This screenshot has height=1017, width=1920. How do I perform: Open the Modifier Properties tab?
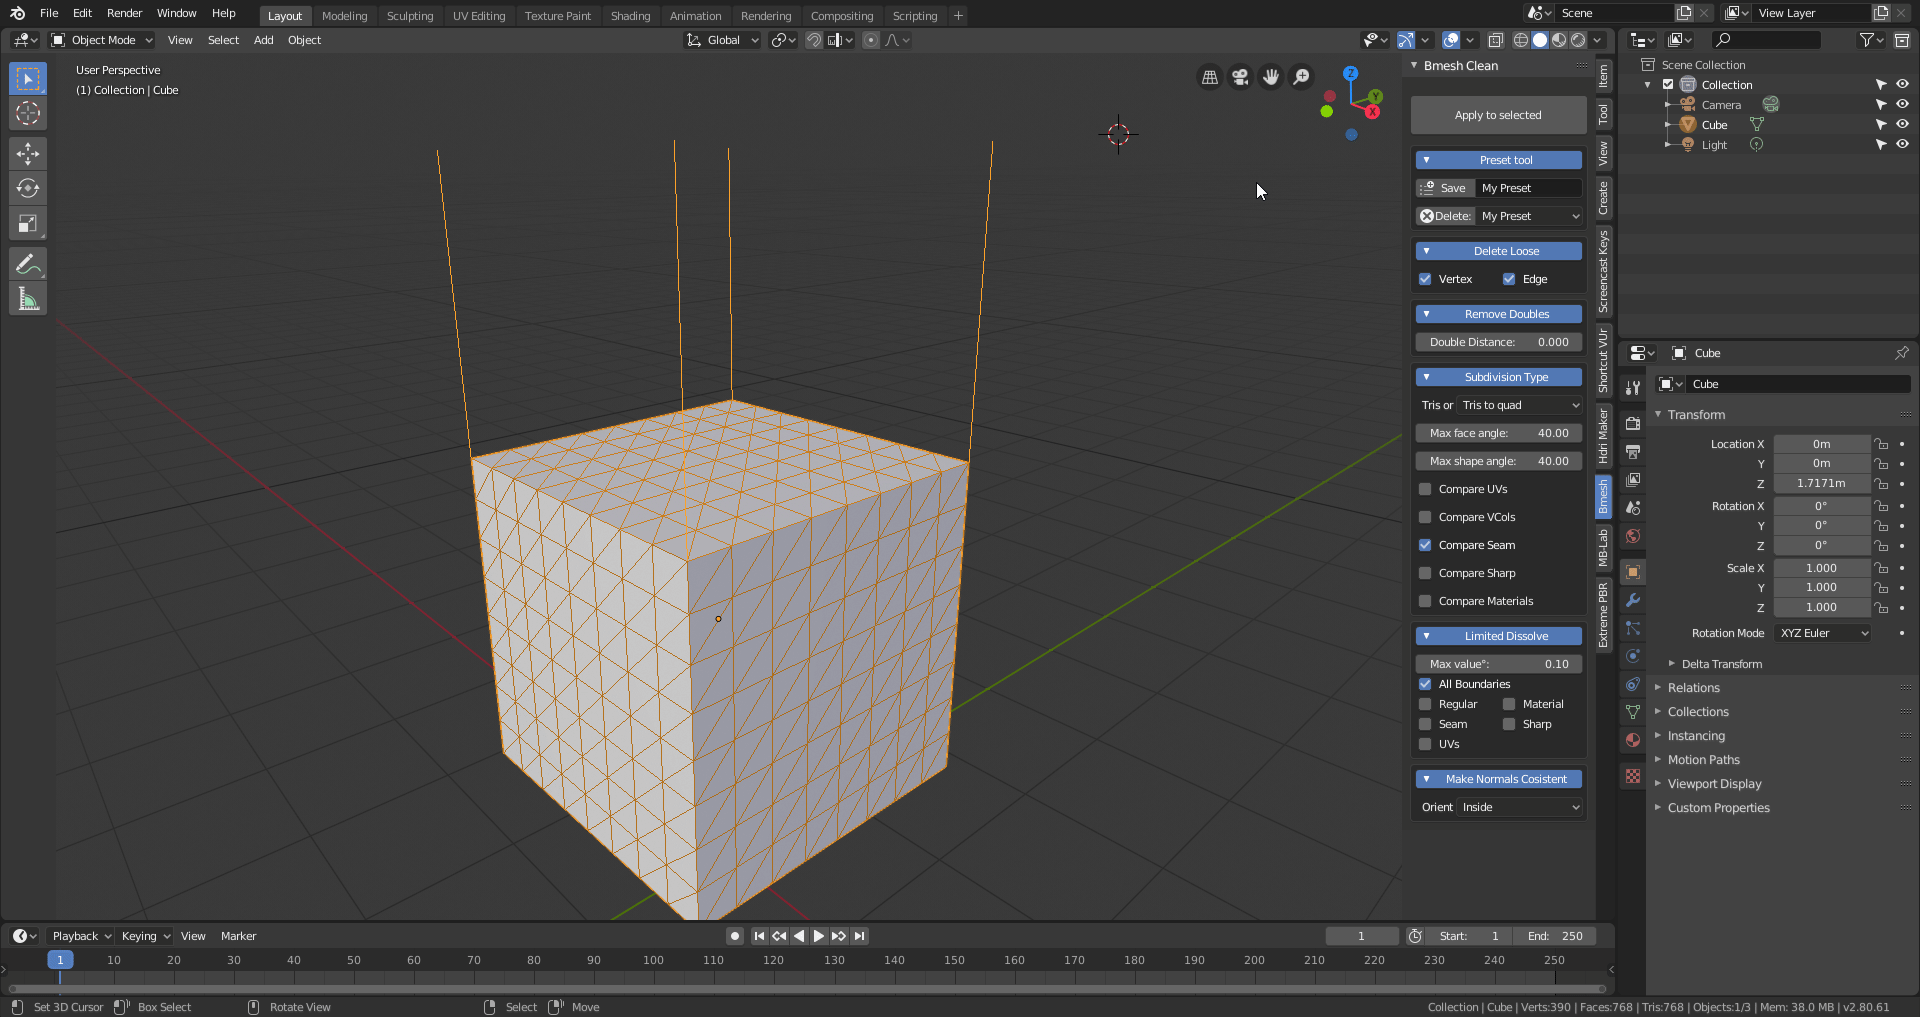pos(1632,600)
